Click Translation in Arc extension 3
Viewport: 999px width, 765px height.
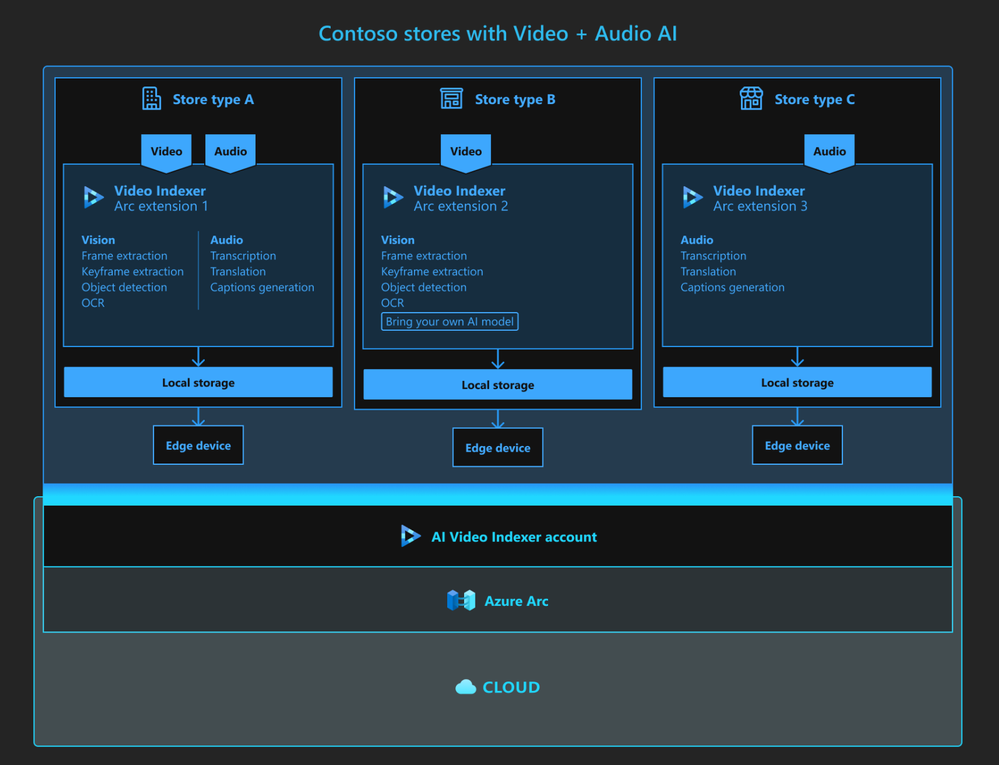708,272
